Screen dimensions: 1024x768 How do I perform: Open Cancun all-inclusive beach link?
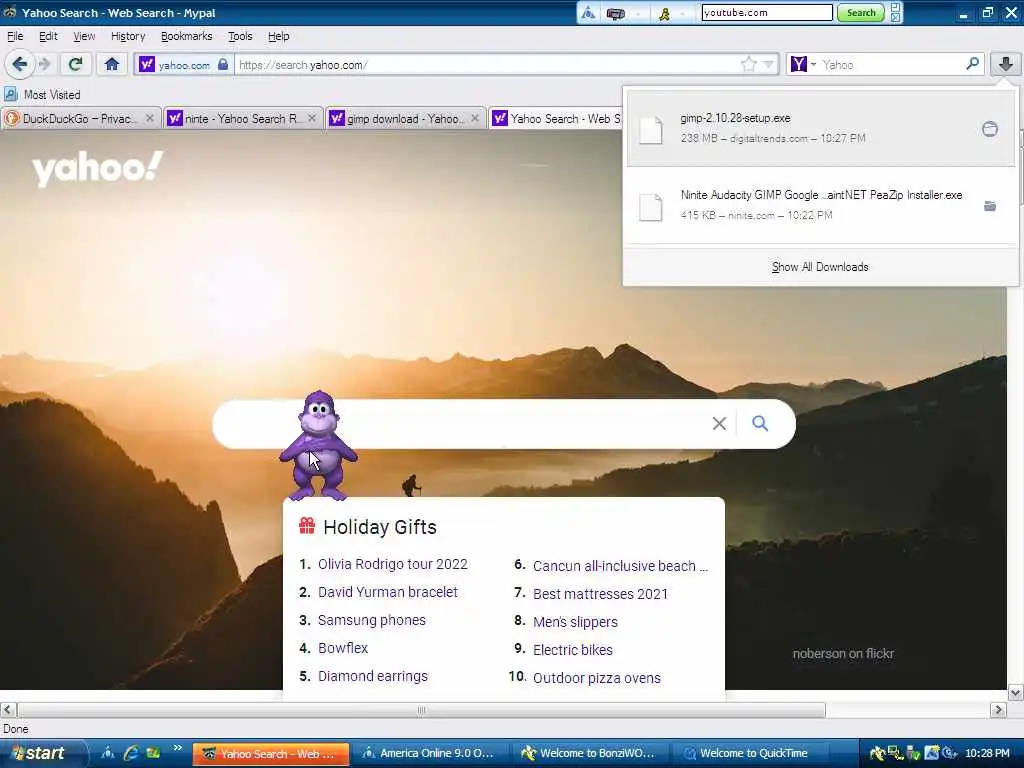click(620, 566)
